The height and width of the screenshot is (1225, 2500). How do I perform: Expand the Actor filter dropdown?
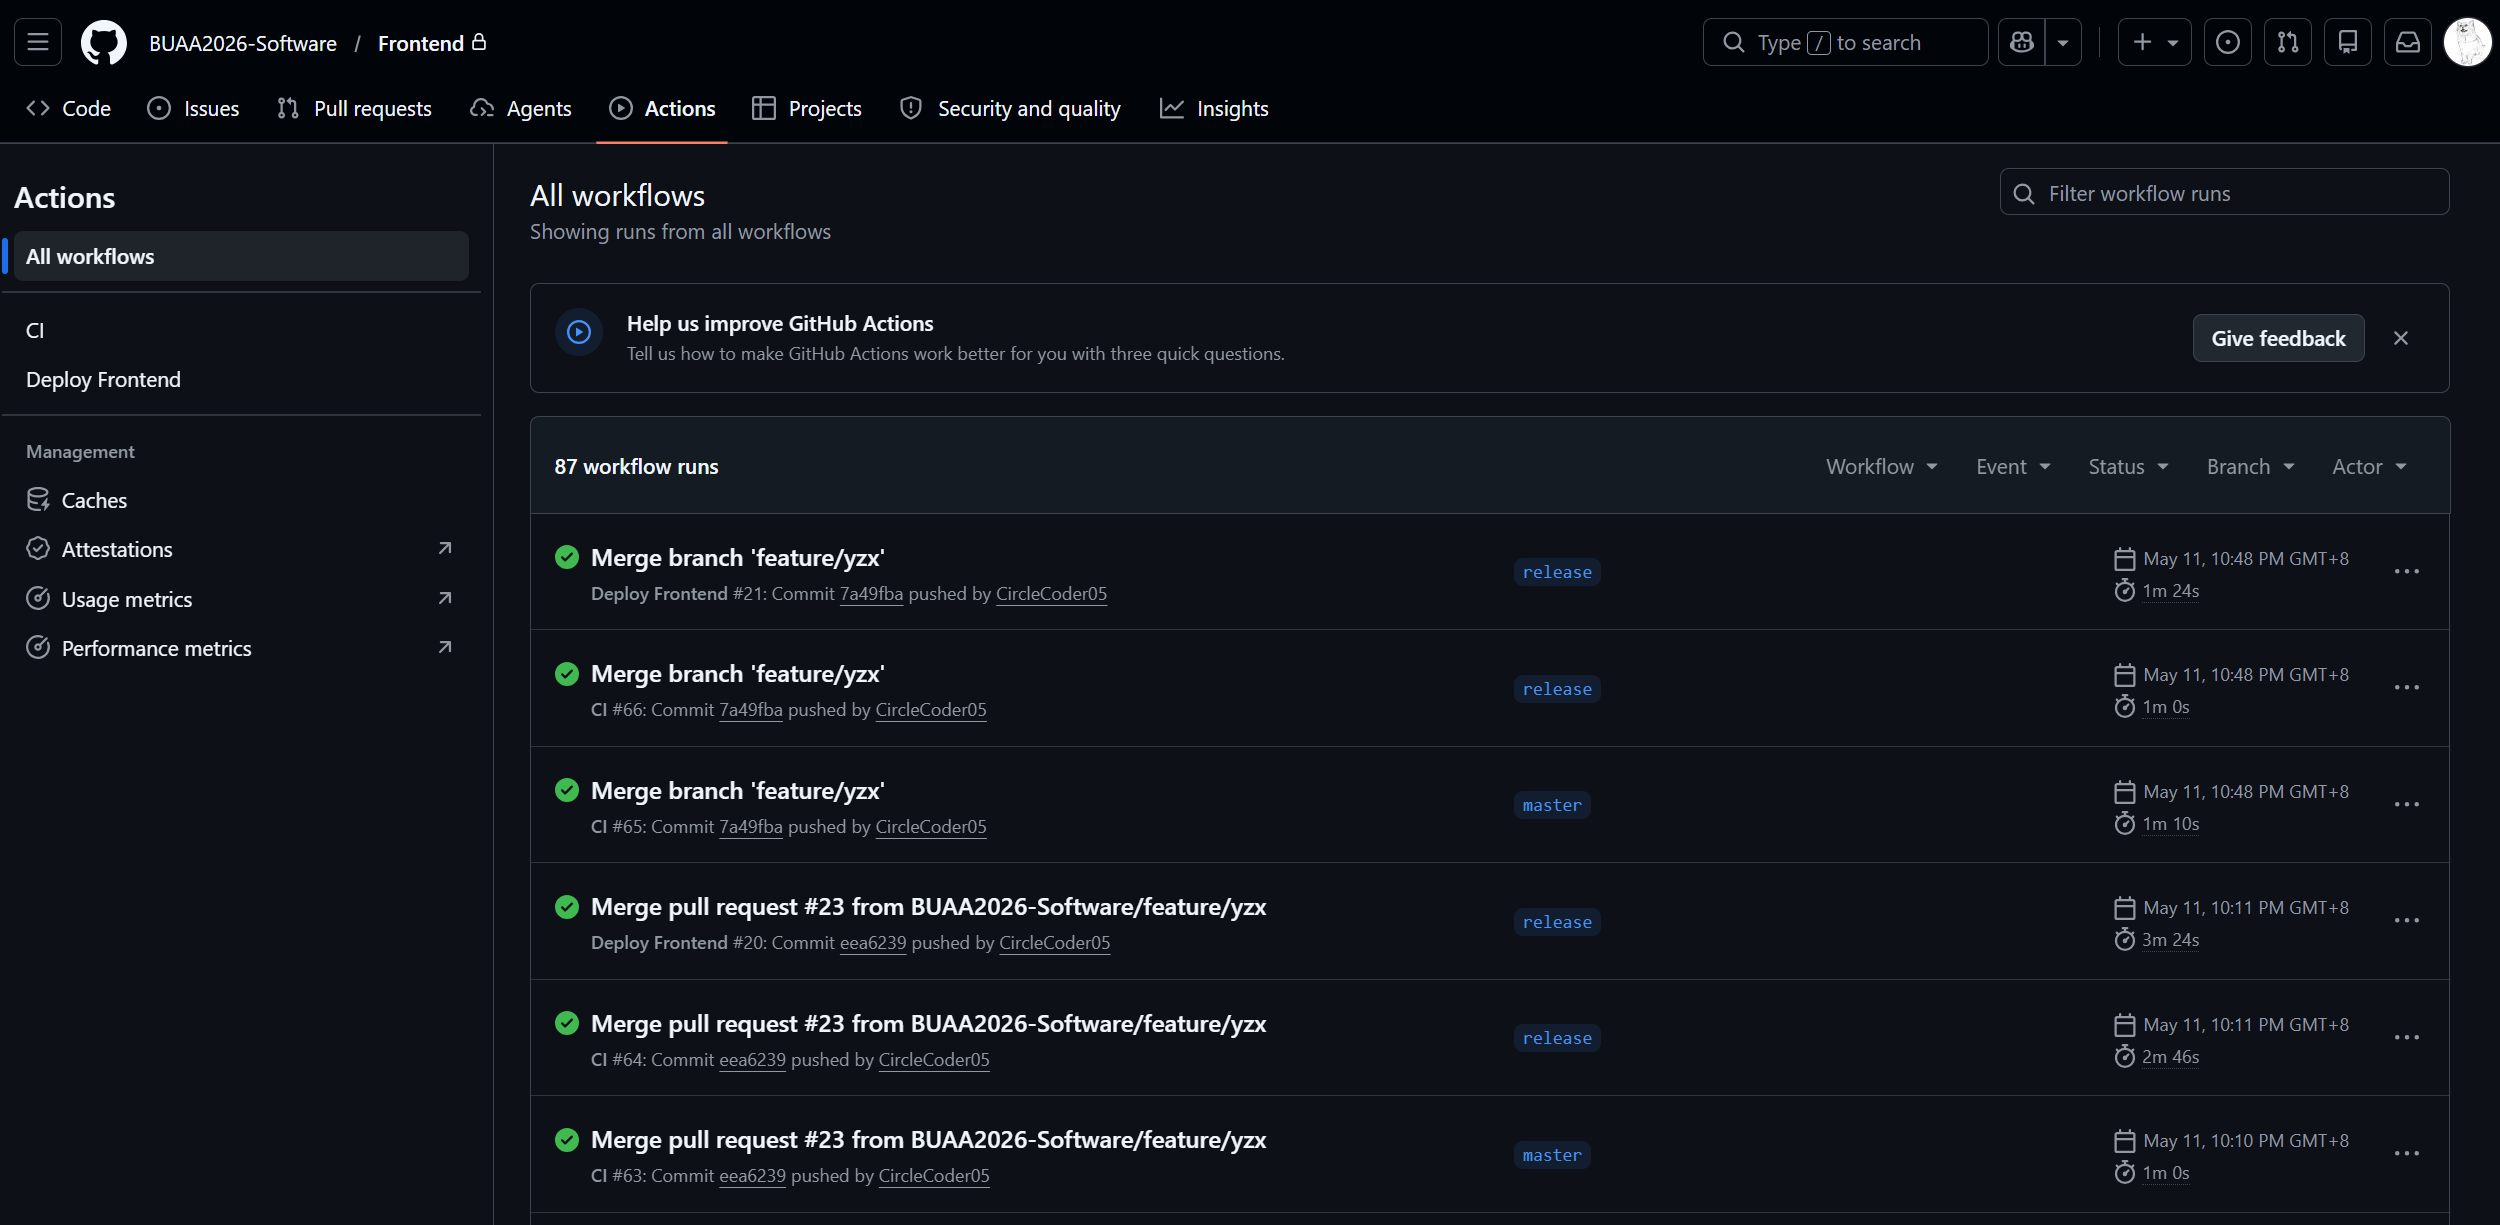(2369, 467)
